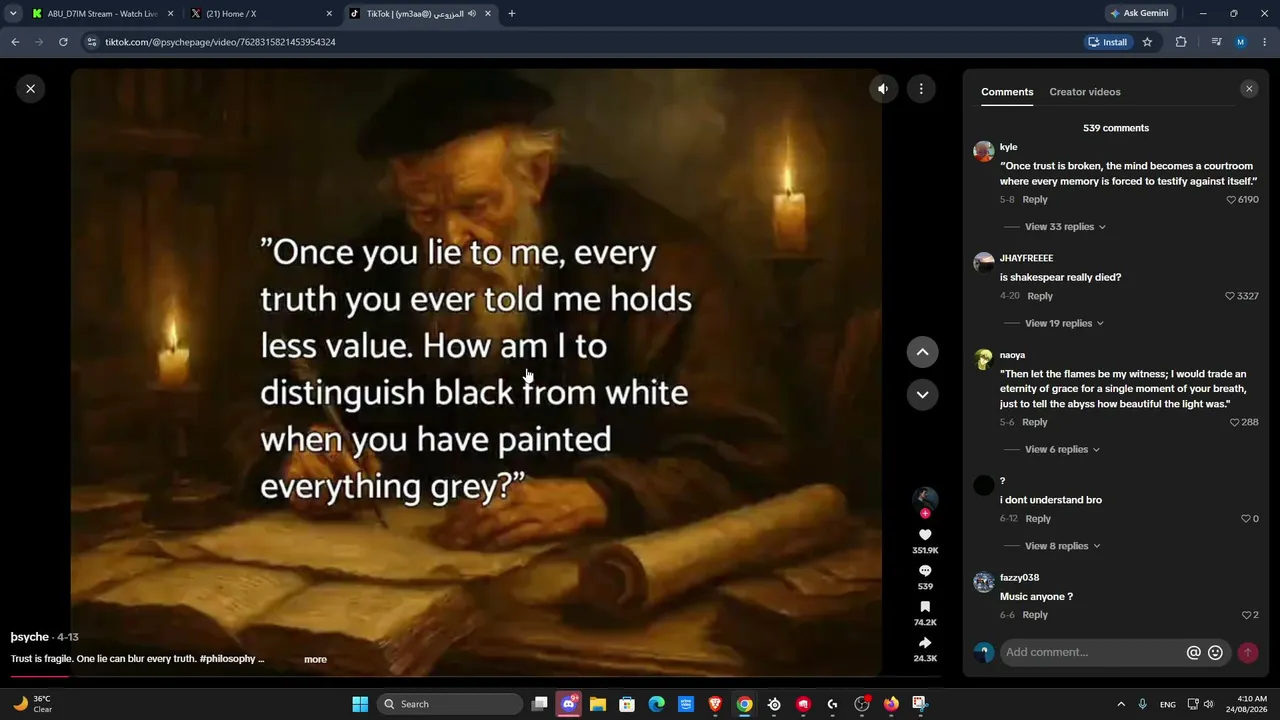Open fazzy038's profile from username
This screenshot has height=720, width=1280.
(x=1019, y=578)
